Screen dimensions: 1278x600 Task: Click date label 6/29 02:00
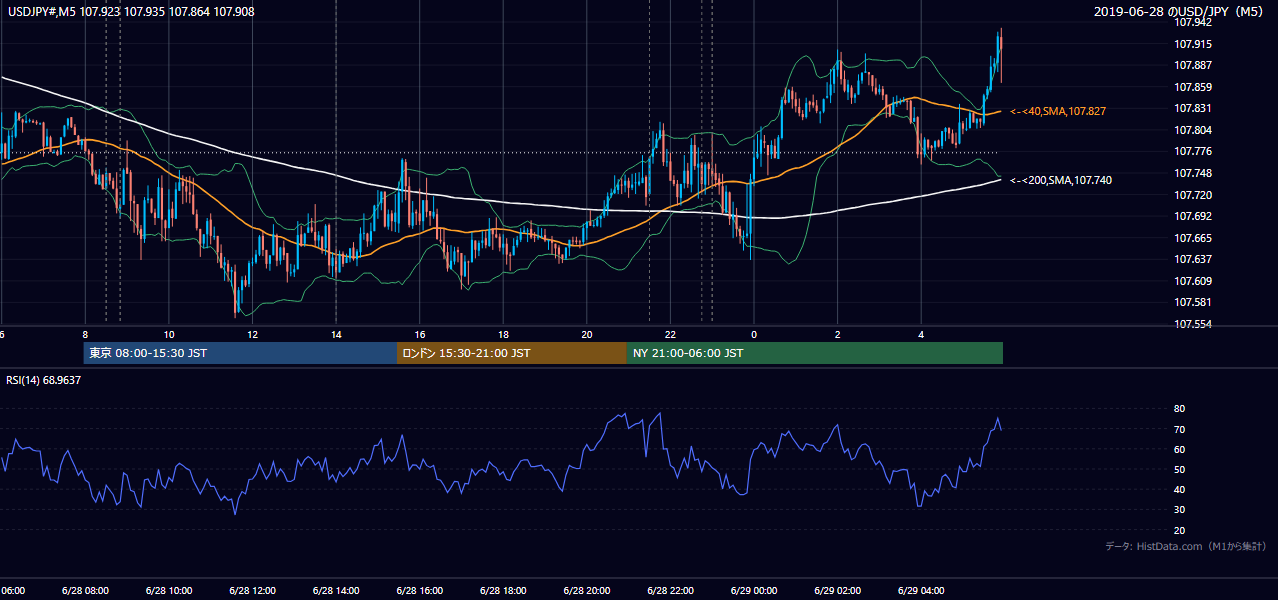pos(837,590)
